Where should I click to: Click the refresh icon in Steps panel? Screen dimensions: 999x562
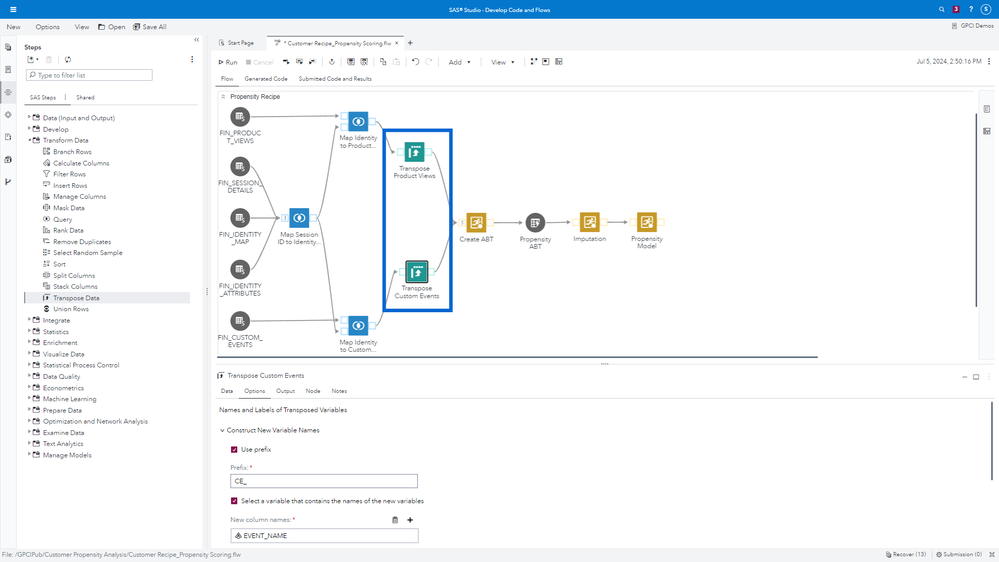(x=68, y=60)
